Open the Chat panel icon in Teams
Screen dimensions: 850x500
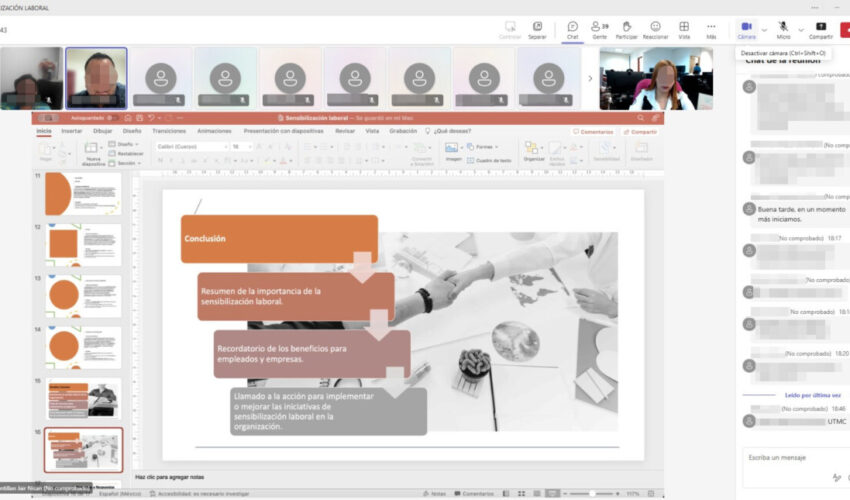[x=572, y=30]
